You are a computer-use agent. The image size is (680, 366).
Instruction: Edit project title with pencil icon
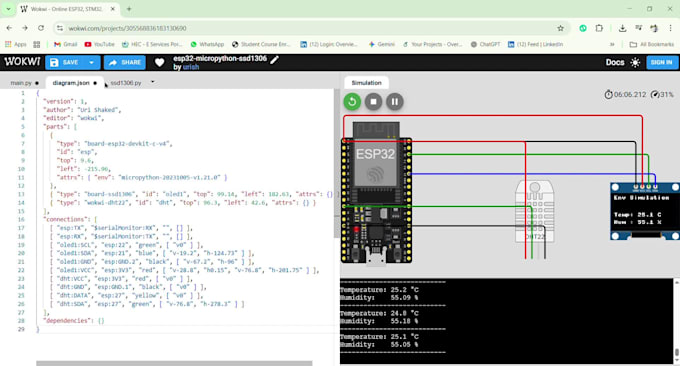[x=275, y=59]
